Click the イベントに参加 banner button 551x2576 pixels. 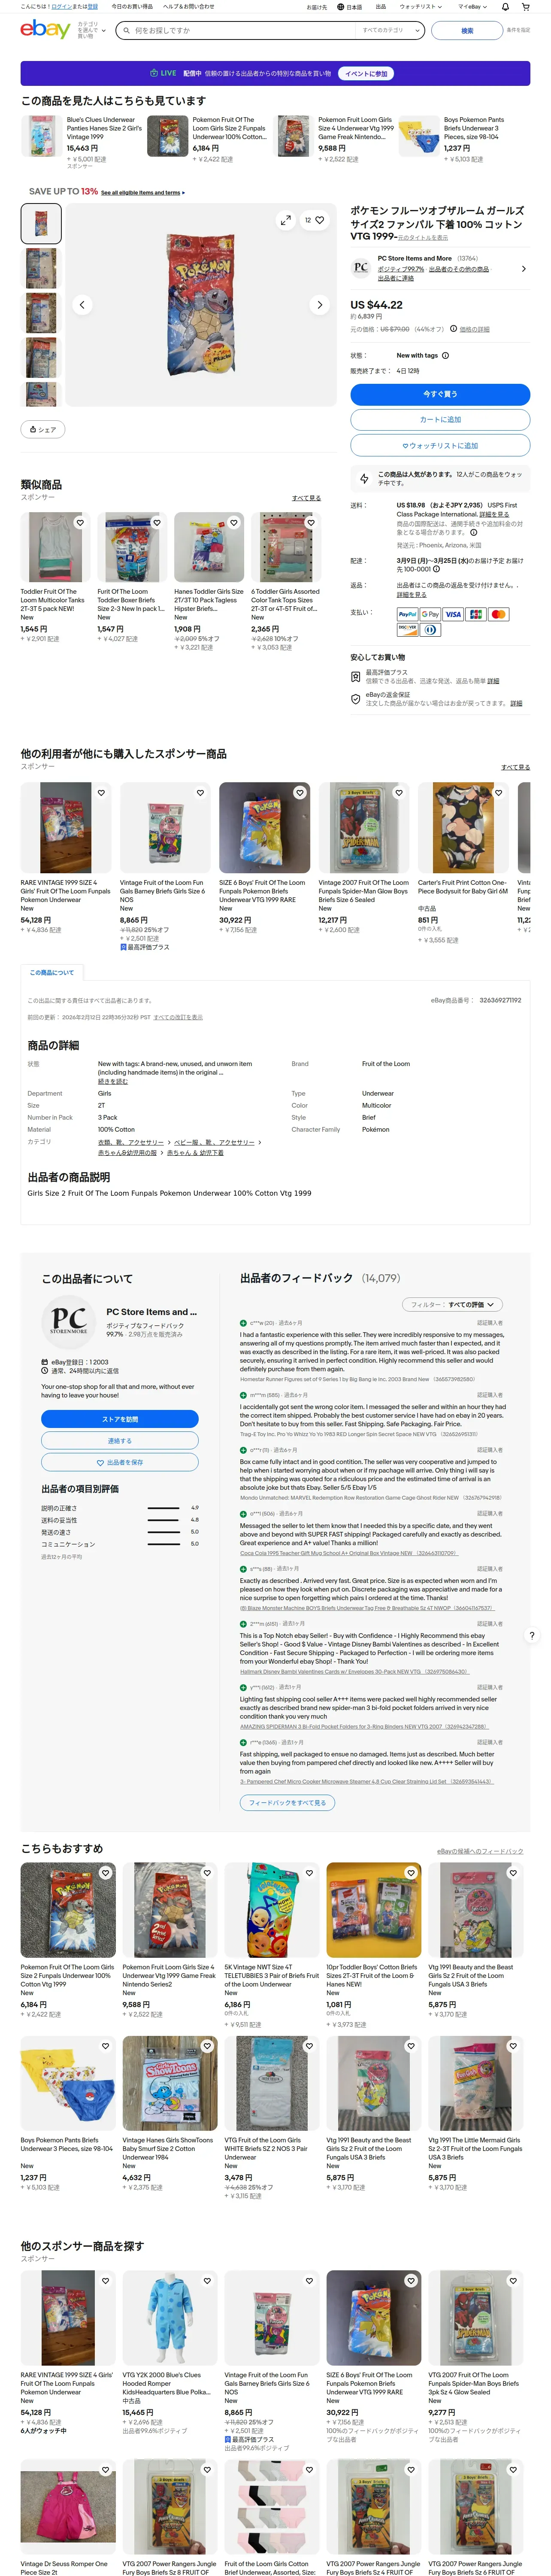click(x=367, y=73)
